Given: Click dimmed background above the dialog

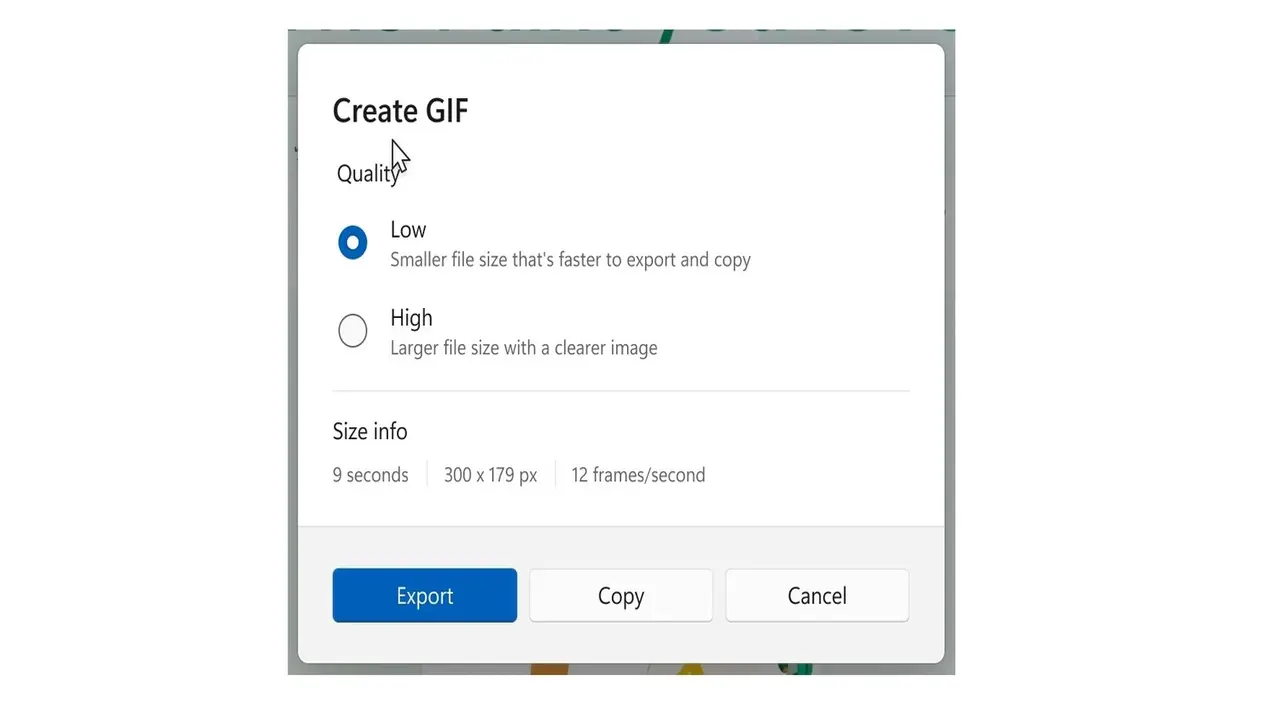Looking at the screenshot, I should coord(620,35).
